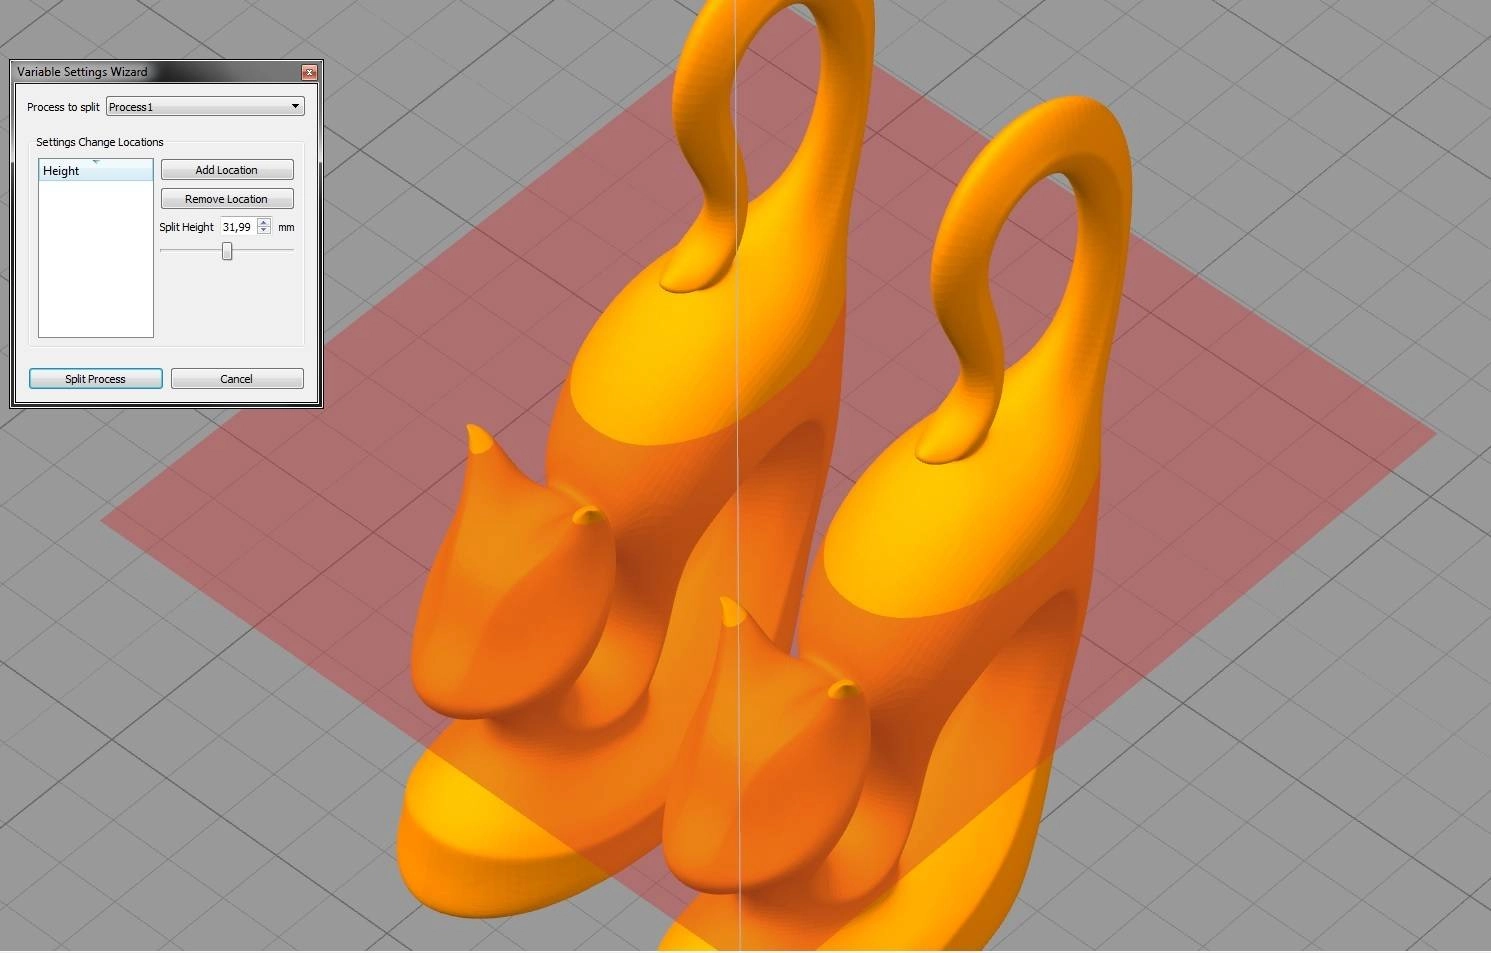
Task: Click the Split Height slider handle
Action: (227, 251)
